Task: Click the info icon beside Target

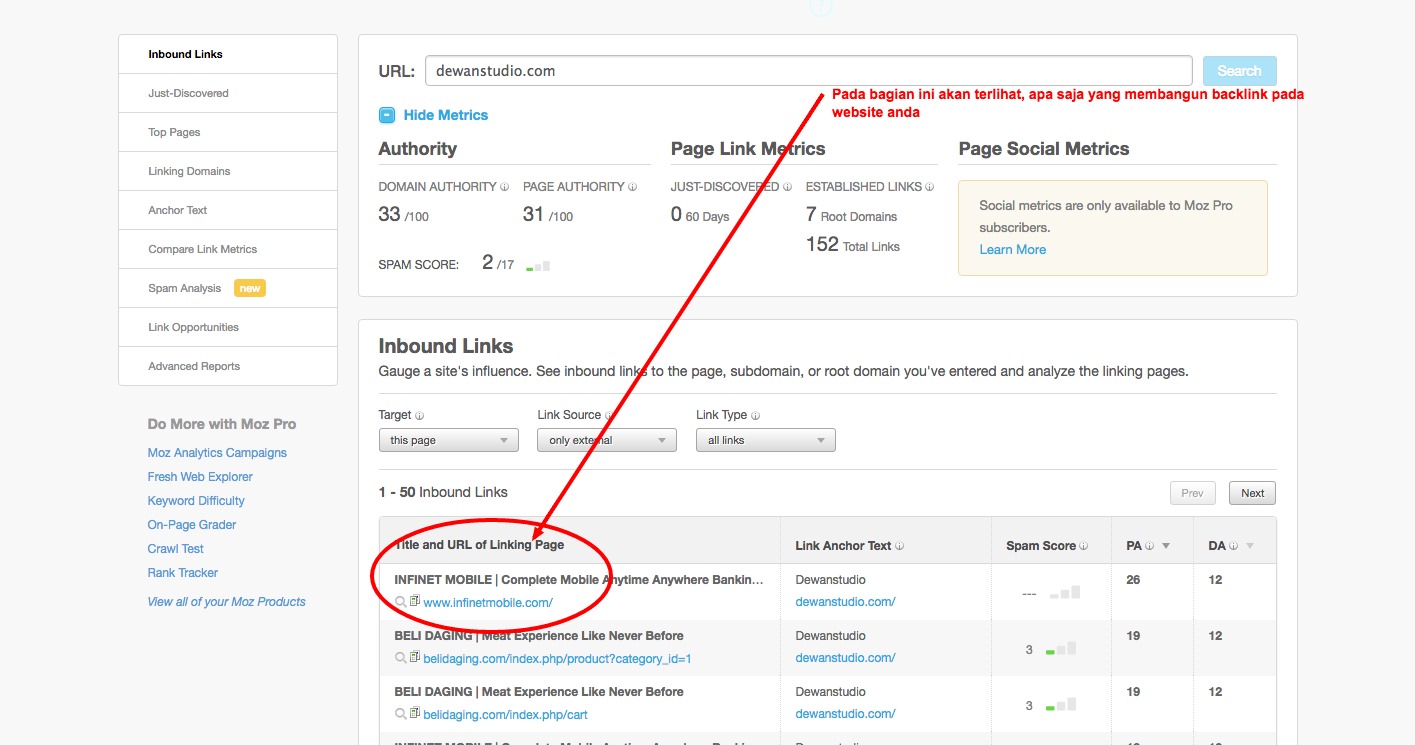Action: [x=419, y=415]
